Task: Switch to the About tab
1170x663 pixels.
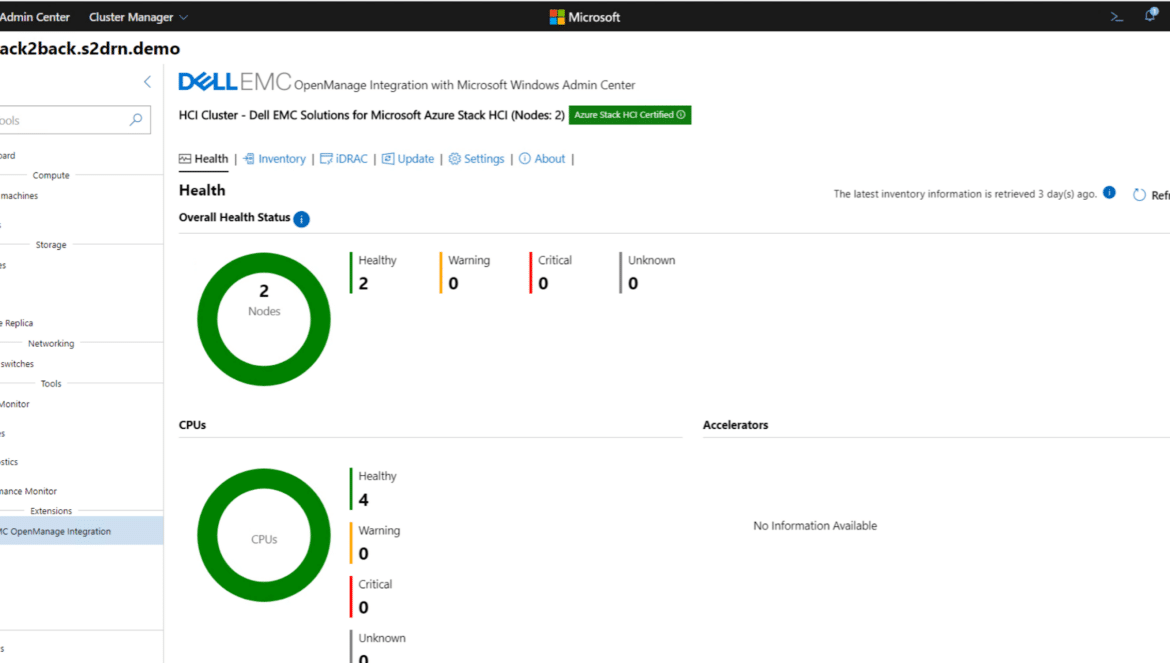Action: 542,159
